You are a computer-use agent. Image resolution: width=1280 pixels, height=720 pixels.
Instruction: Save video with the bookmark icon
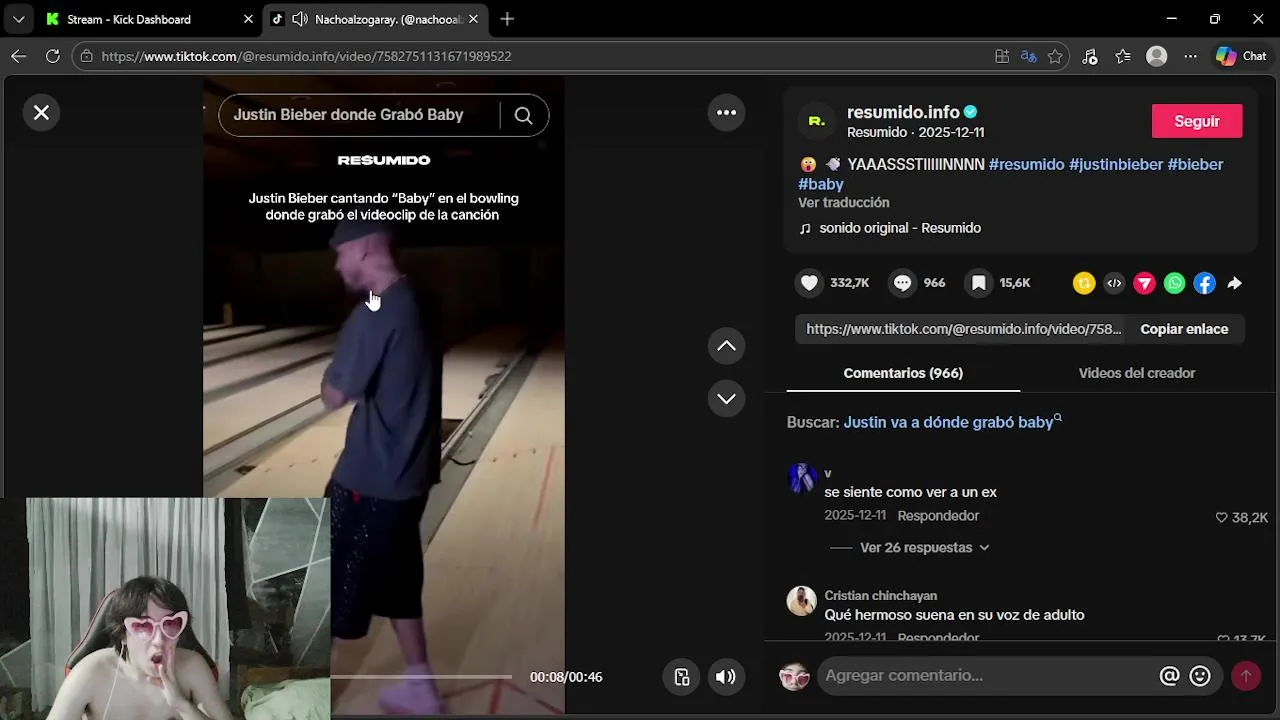[979, 283]
